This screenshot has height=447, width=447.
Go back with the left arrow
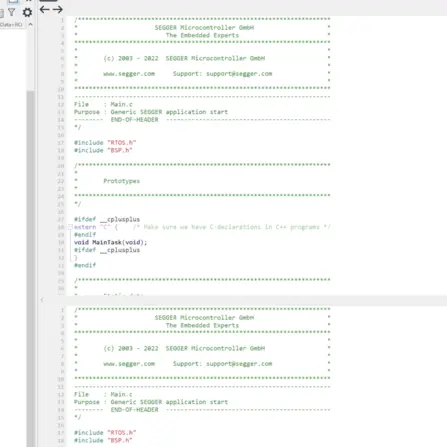(45, 10)
